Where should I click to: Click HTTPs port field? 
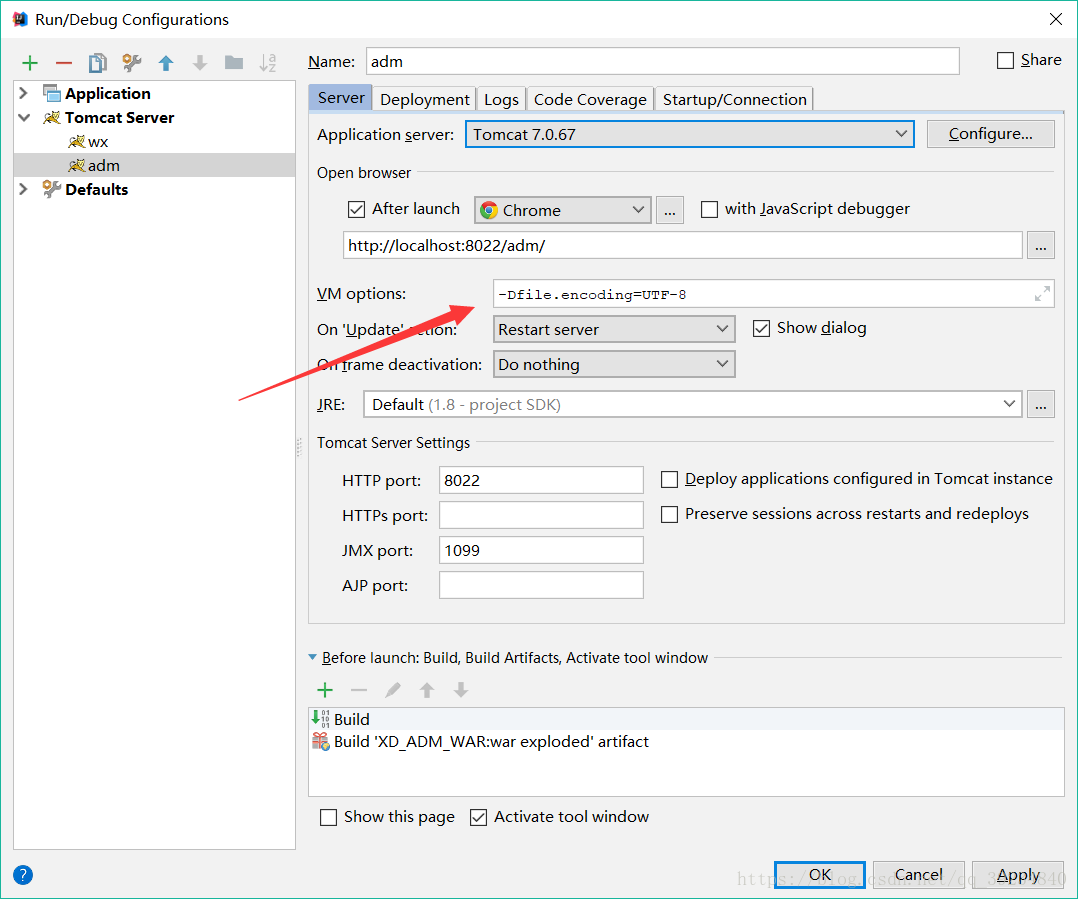tap(541, 515)
